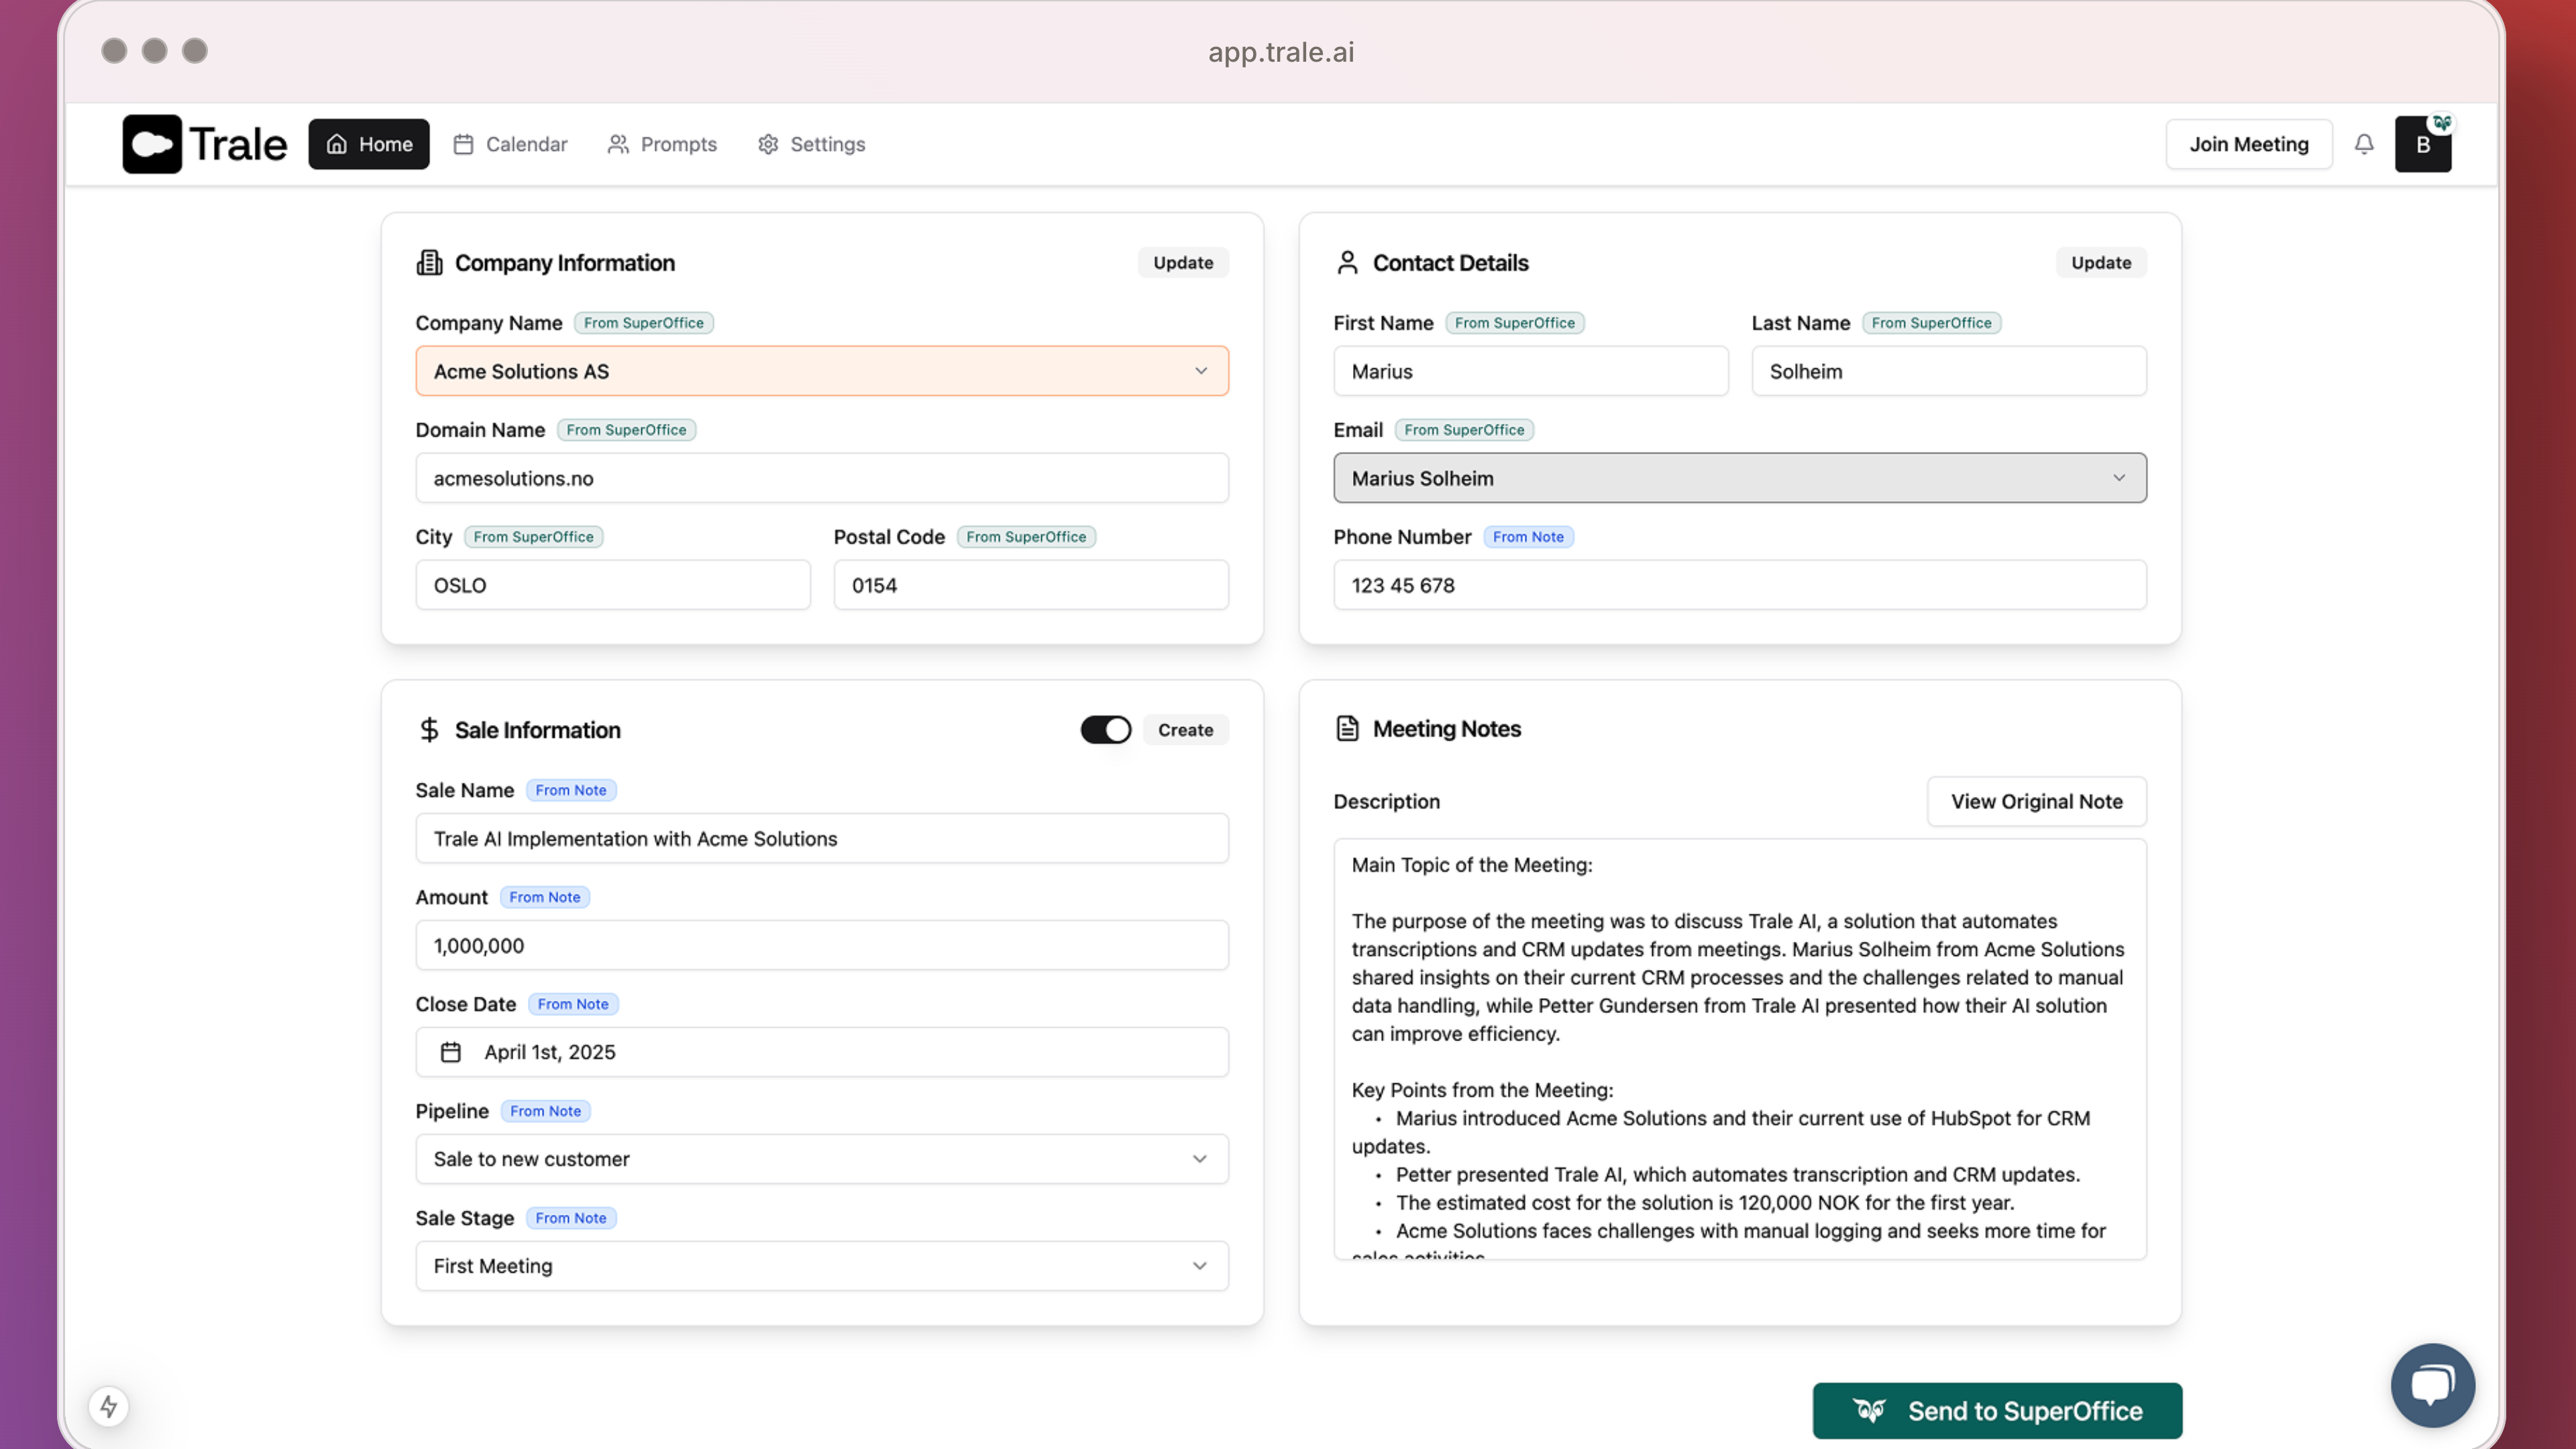This screenshot has height=1449, width=2576.
Task: Open the Calendar tab
Action: (x=510, y=144)
